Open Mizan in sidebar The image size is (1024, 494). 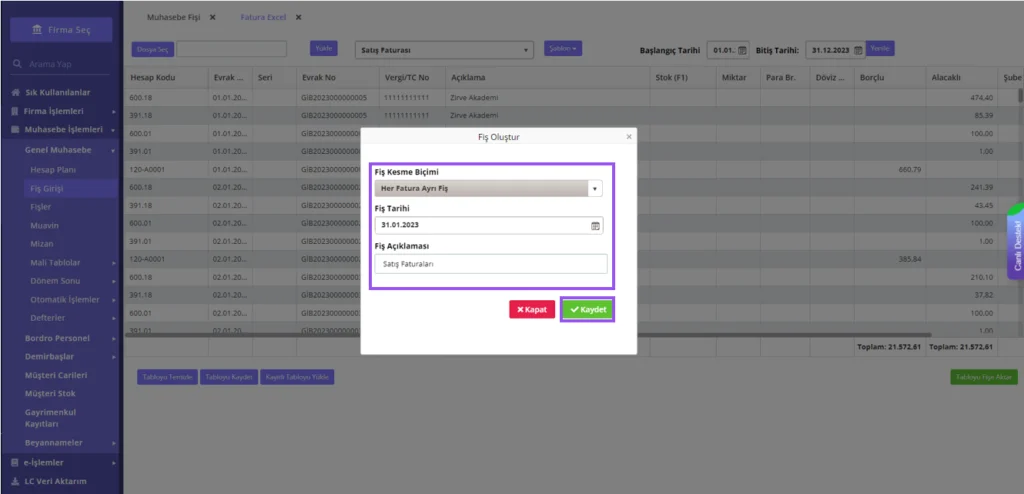tap(42, 244)
